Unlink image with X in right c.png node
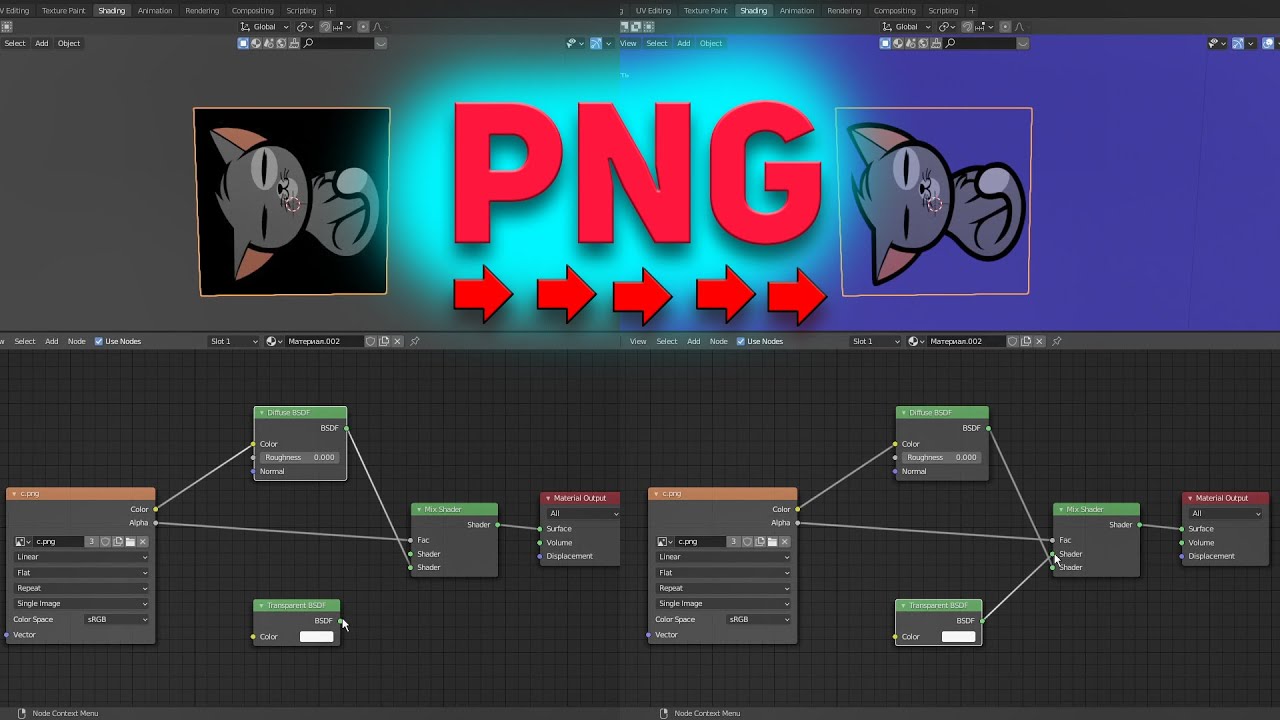Viewport: 1280px width, 720px height. pos(785,541)
